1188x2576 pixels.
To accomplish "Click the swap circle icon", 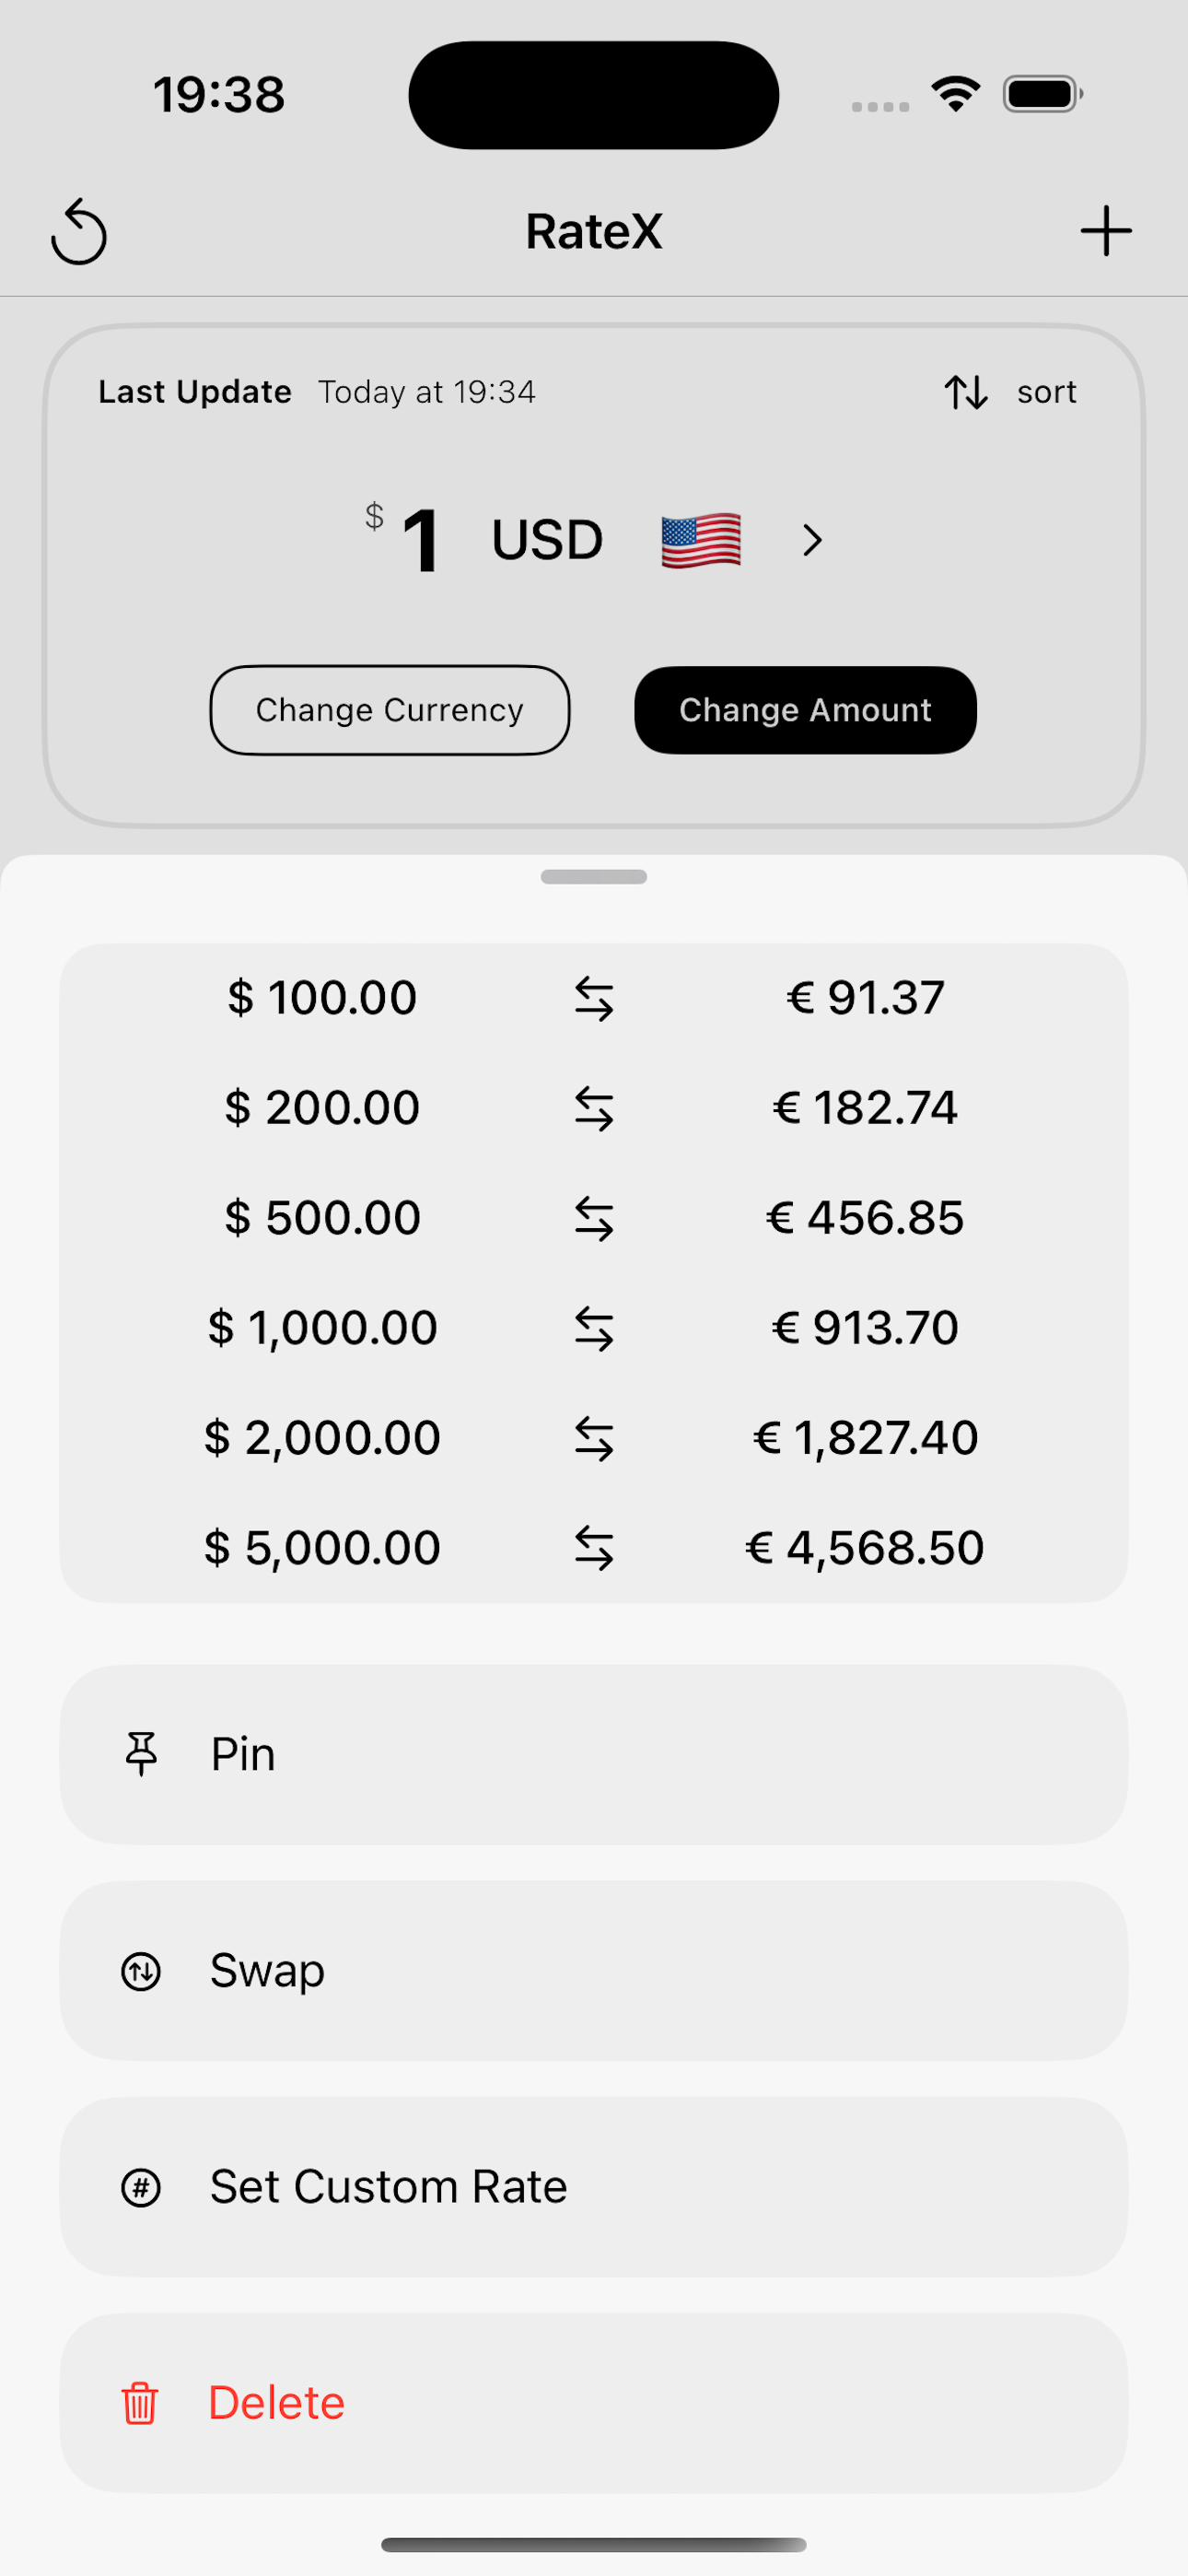I will coord(141,1971).
